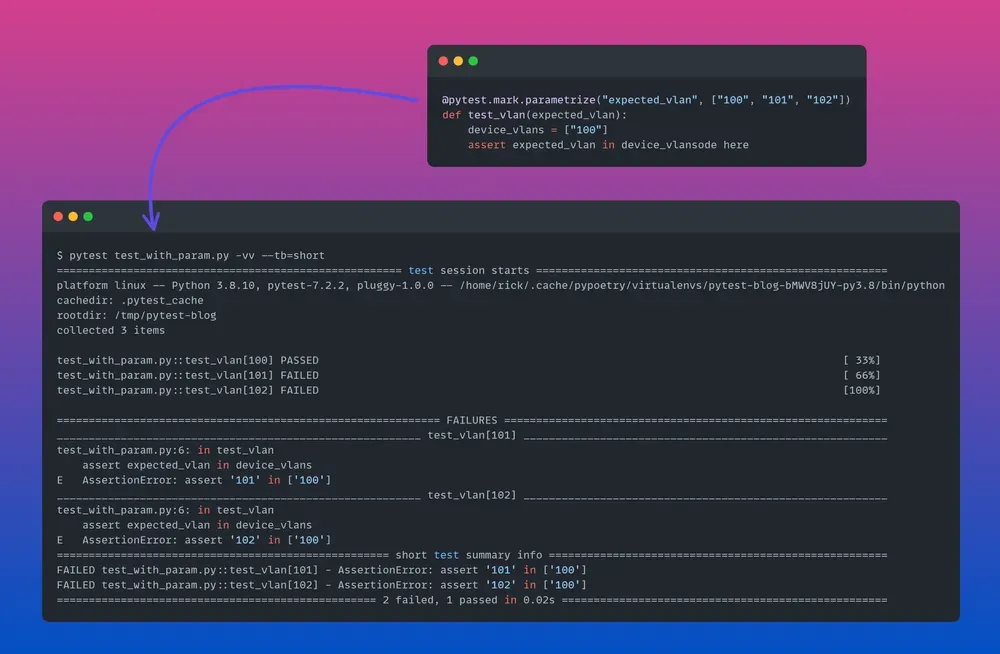This screenshot has width=1000, height=654.
Task: Minimize terminal window using yellow dot
Action: click(x=73, y=216)
